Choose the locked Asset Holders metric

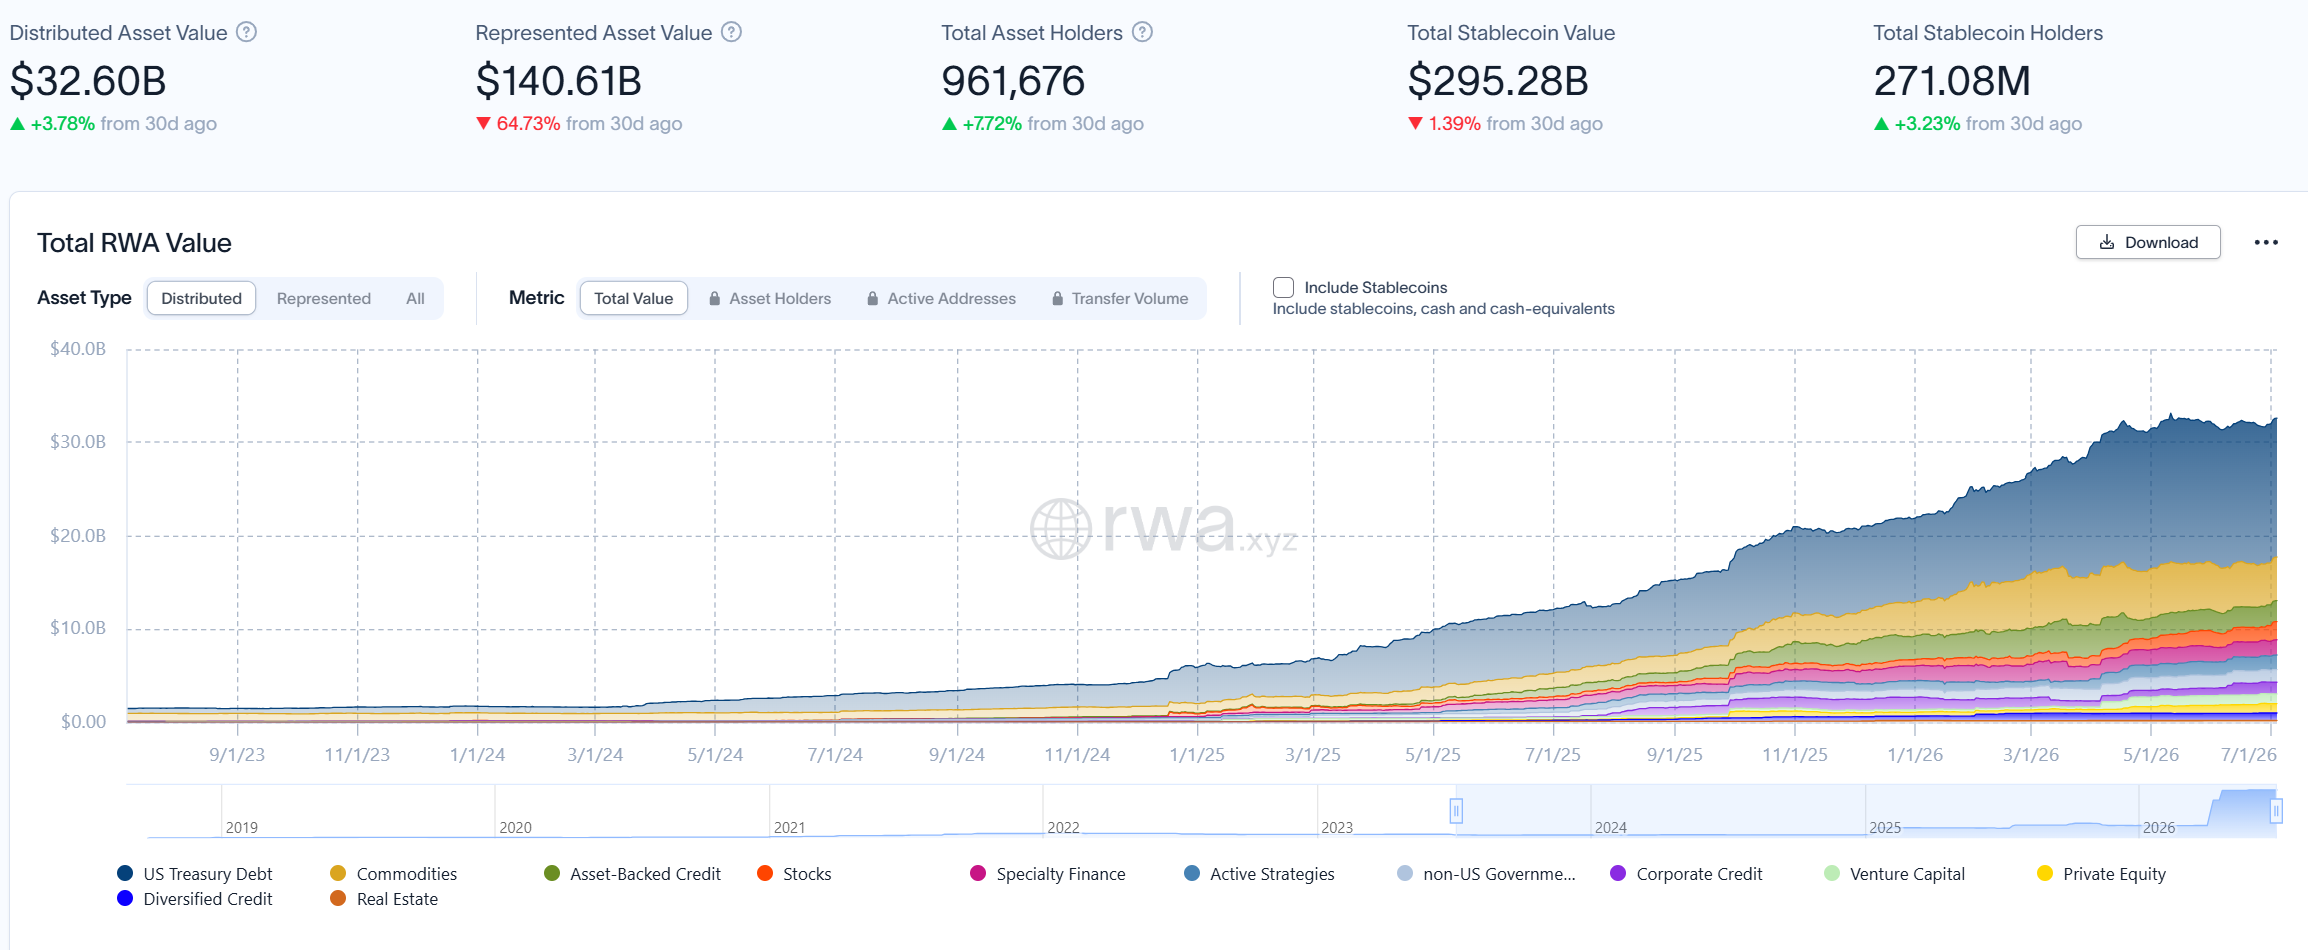tap(770, 298)
